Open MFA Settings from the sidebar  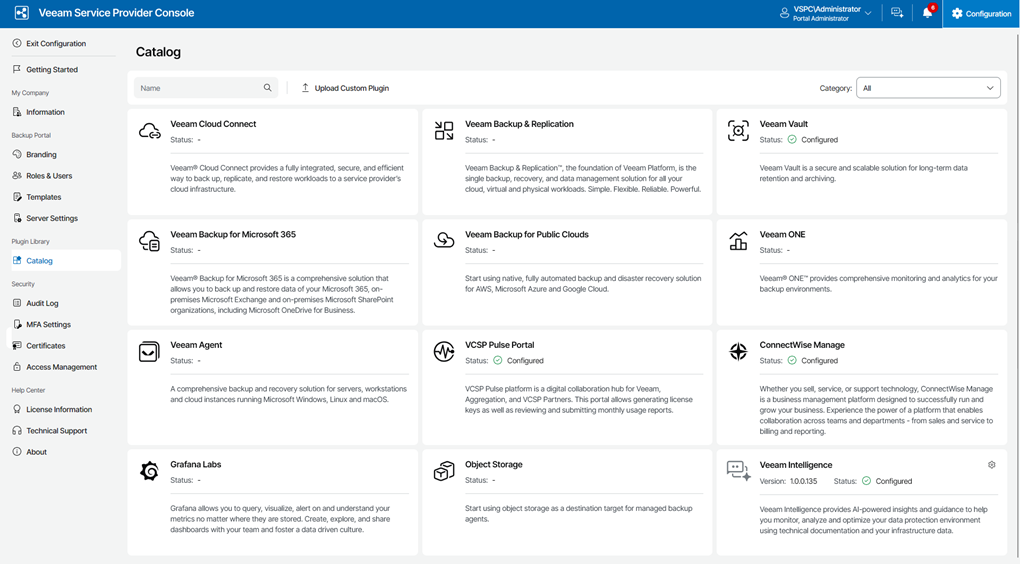coord(48,324)
